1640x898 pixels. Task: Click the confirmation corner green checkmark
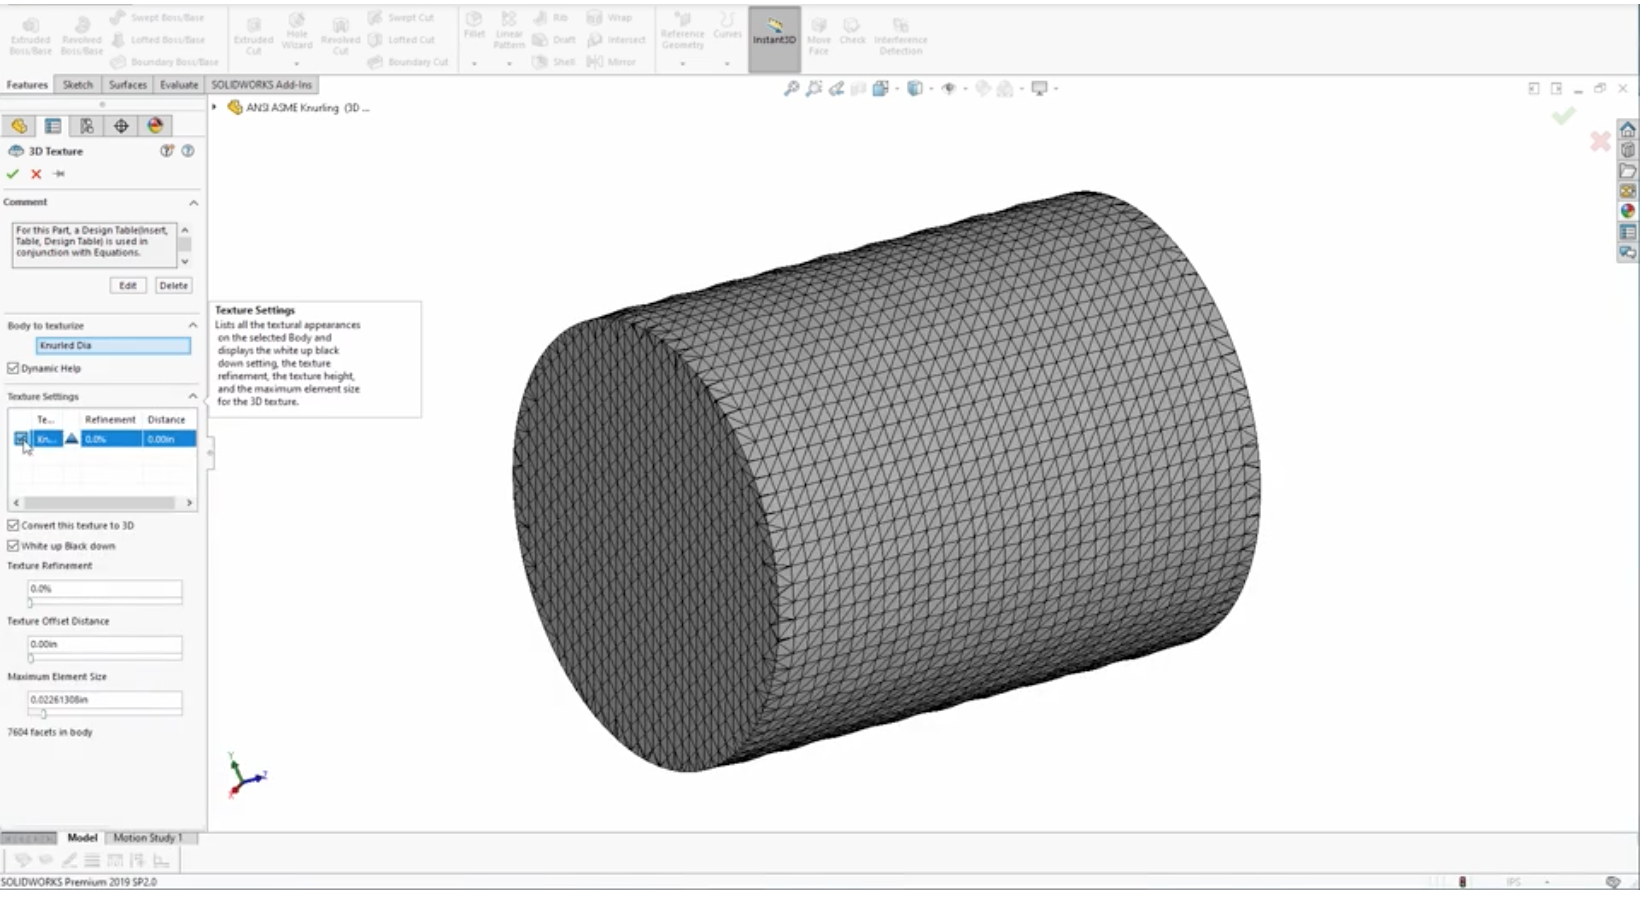click(x=1564, y=116)
